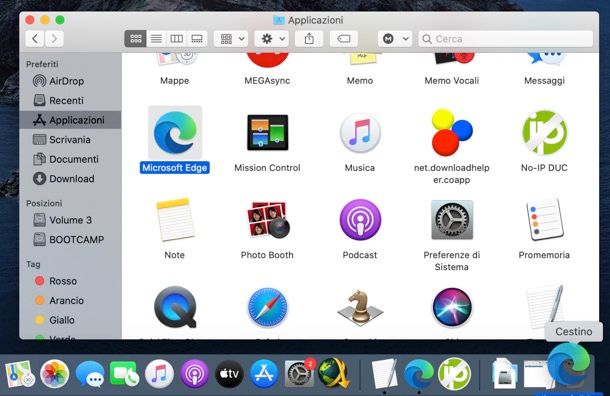Open the group-by arrangement dropdown
Screen dimensions: 610x396
point(231,39)
